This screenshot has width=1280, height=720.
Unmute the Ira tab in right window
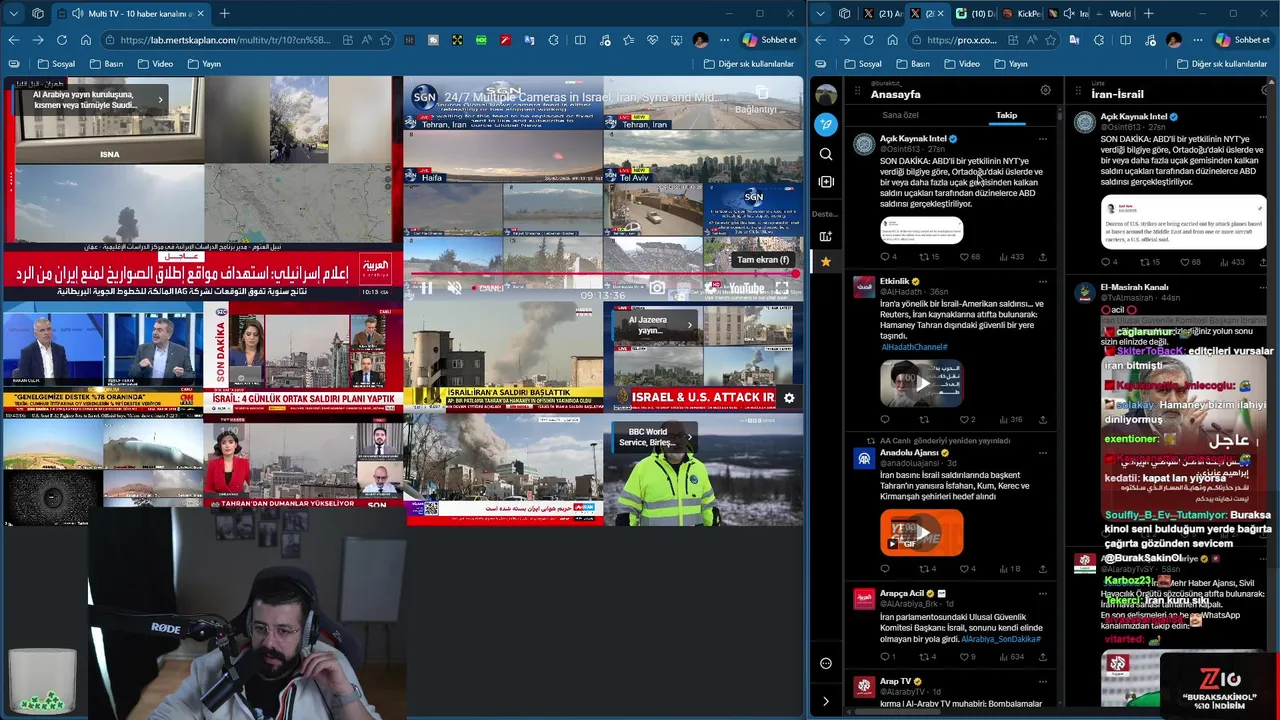pyautogui.click(x=1068, y=14)
